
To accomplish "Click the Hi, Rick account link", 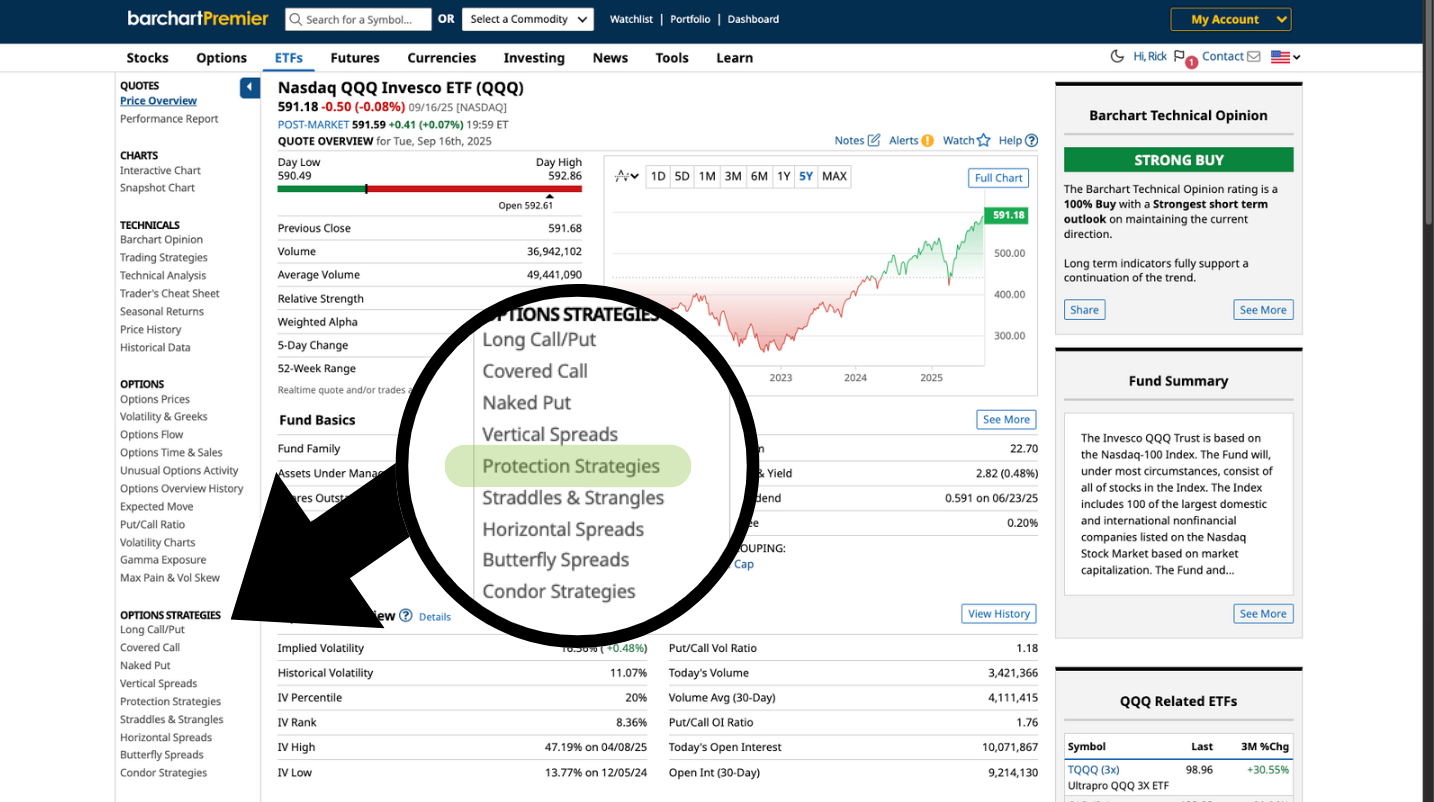I will [1150, 57].
